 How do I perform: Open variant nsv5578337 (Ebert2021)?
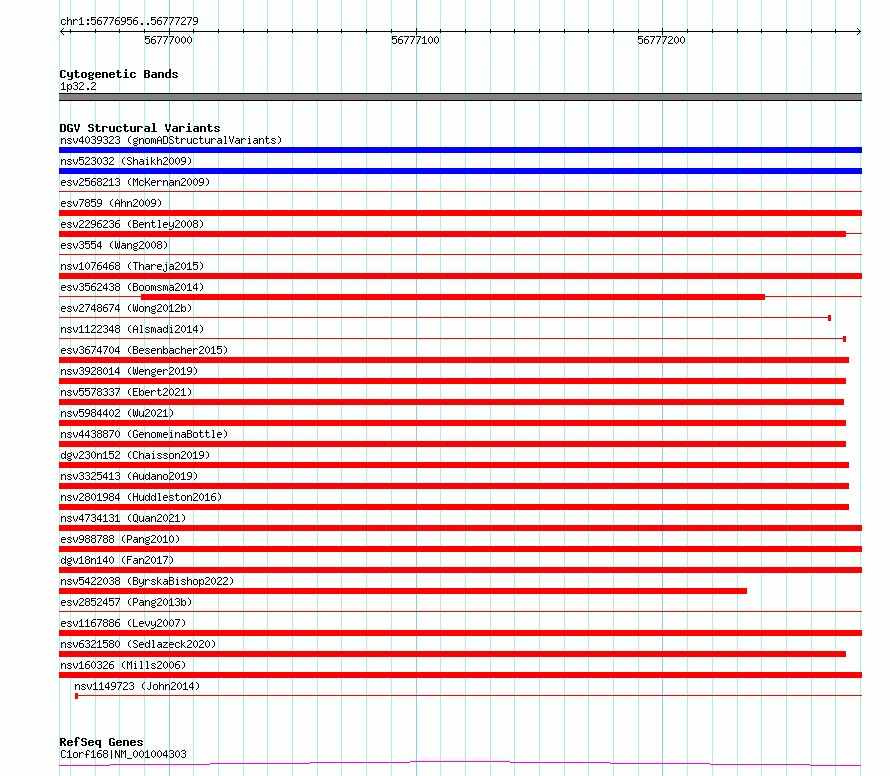(x=126, y=392)
